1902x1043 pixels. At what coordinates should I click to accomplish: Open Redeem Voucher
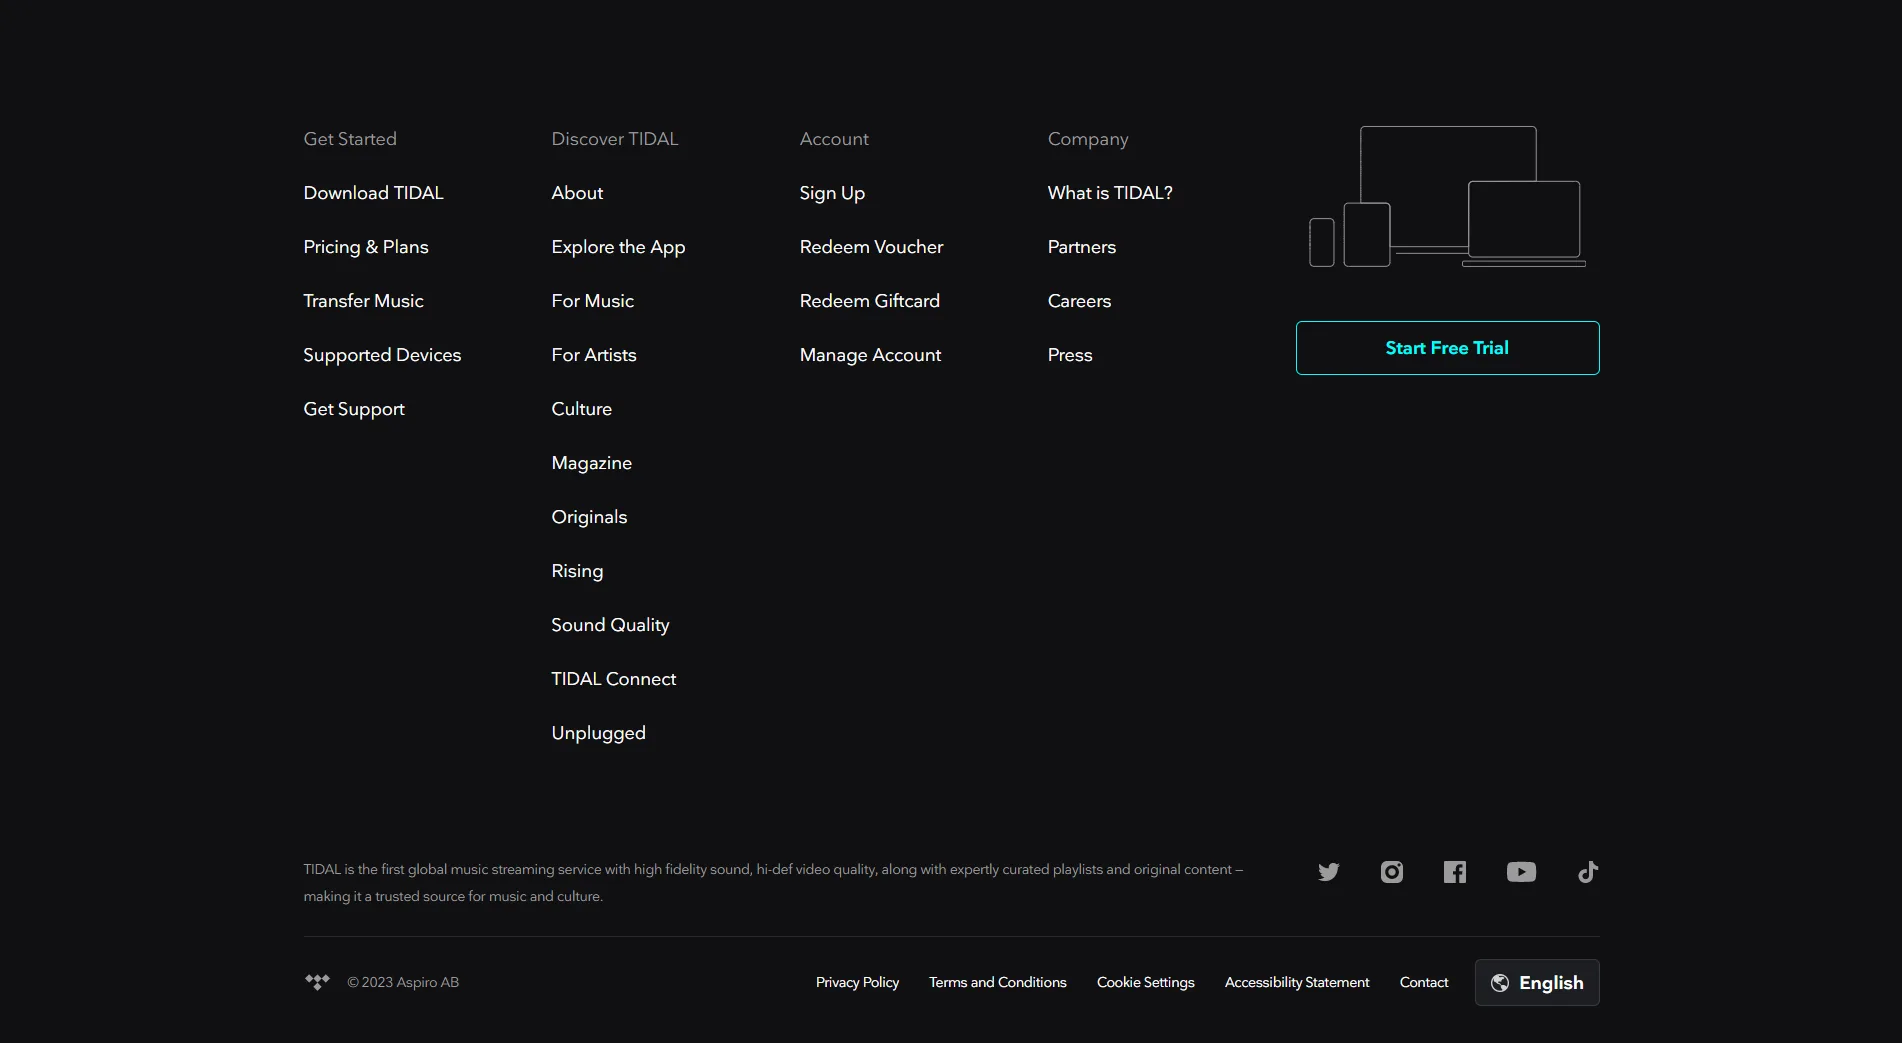click(x=871, y=247)
